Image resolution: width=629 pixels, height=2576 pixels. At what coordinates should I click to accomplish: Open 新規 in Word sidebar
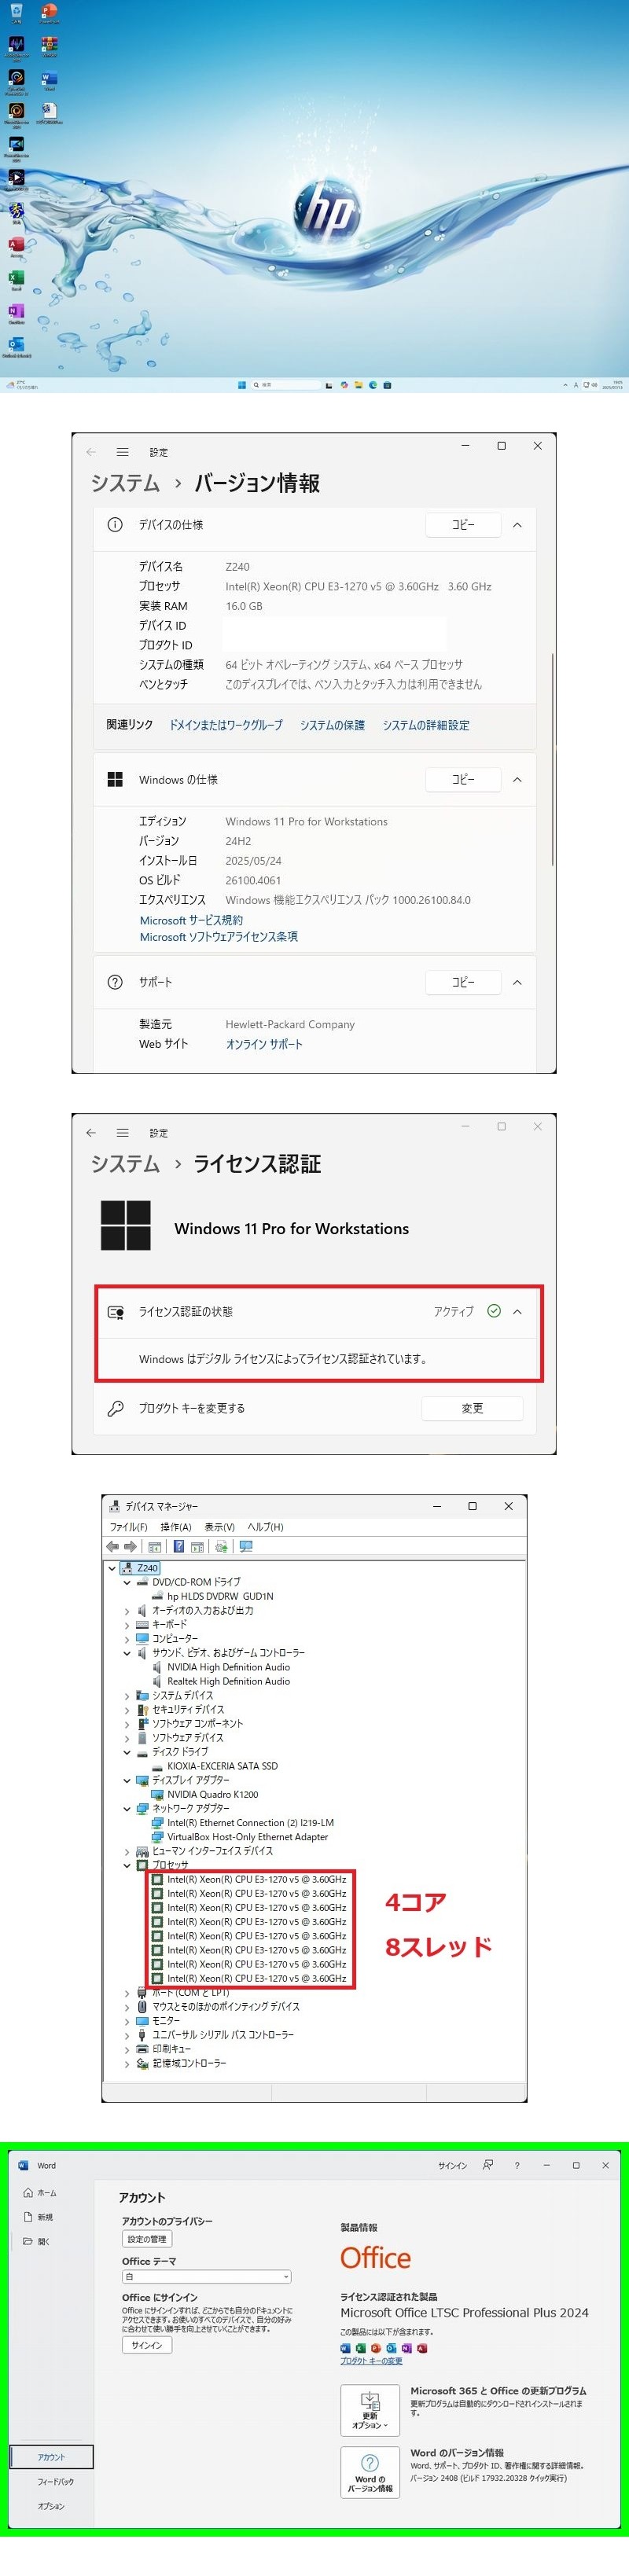tap(39, 2217)
